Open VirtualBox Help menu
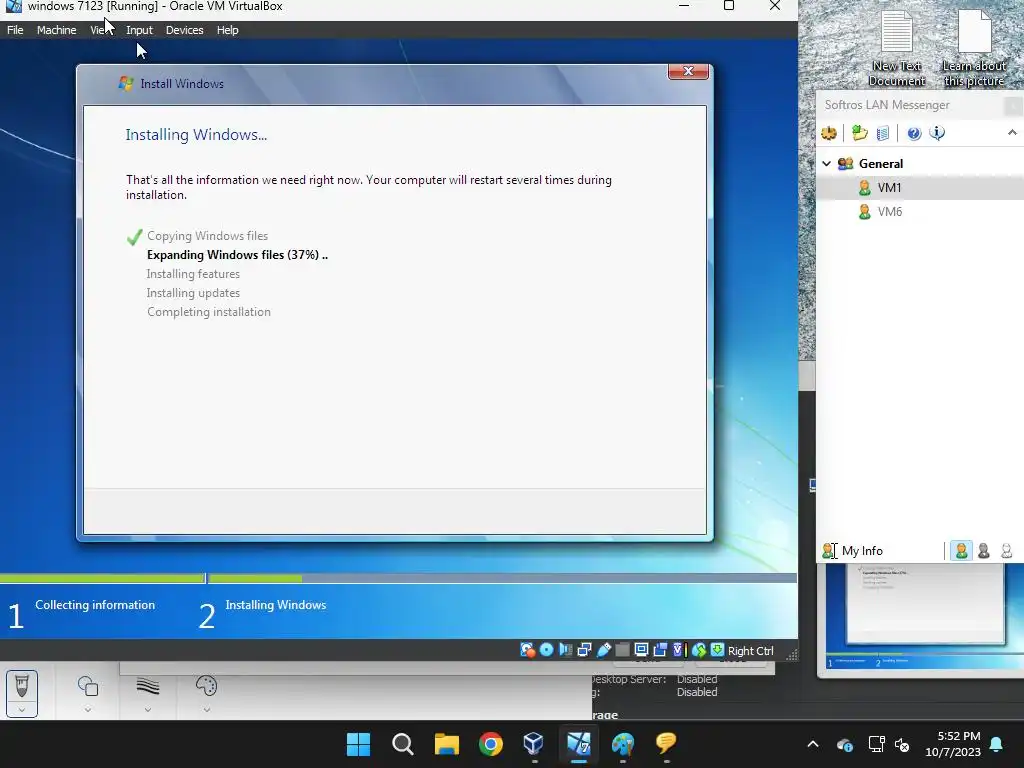The height and width of the screenshot is (768, 1024). [x=227, y=30]
